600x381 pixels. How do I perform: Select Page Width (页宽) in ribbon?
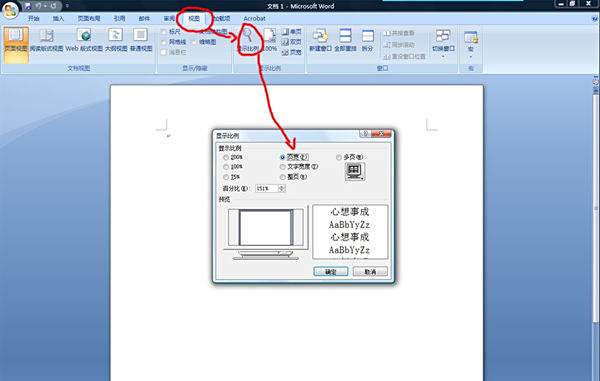[292, 52]
